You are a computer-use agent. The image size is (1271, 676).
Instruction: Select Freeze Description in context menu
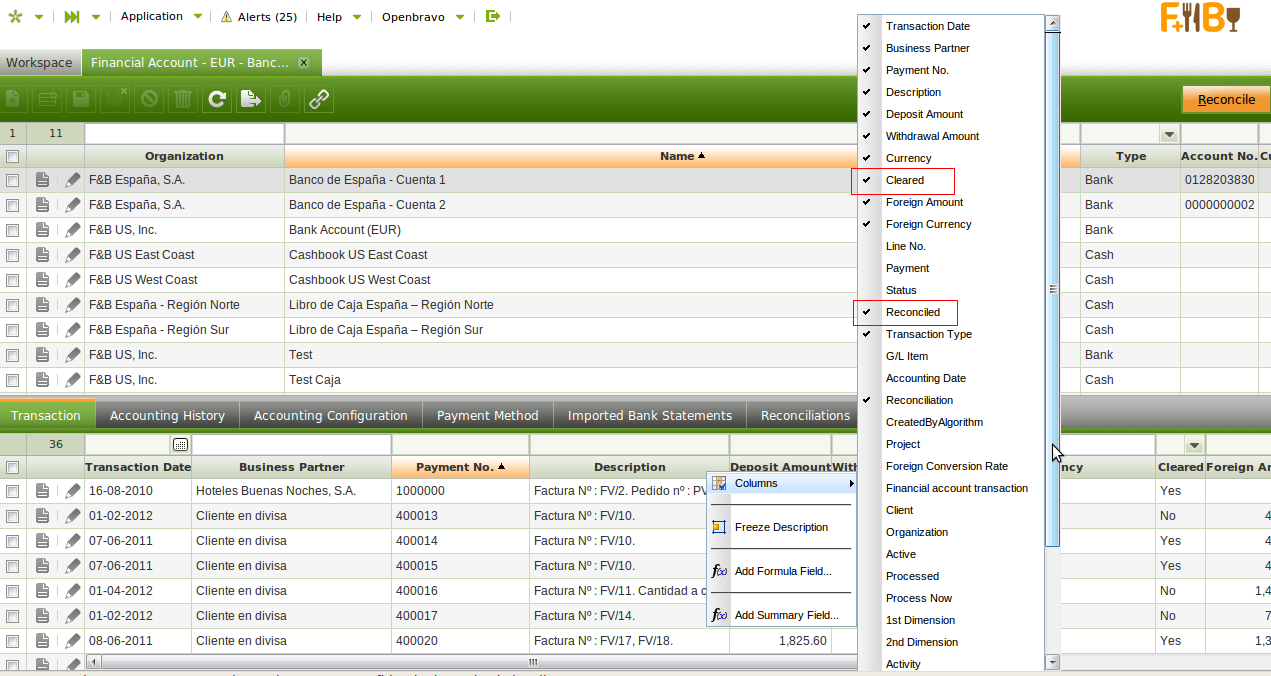(780, 527)
